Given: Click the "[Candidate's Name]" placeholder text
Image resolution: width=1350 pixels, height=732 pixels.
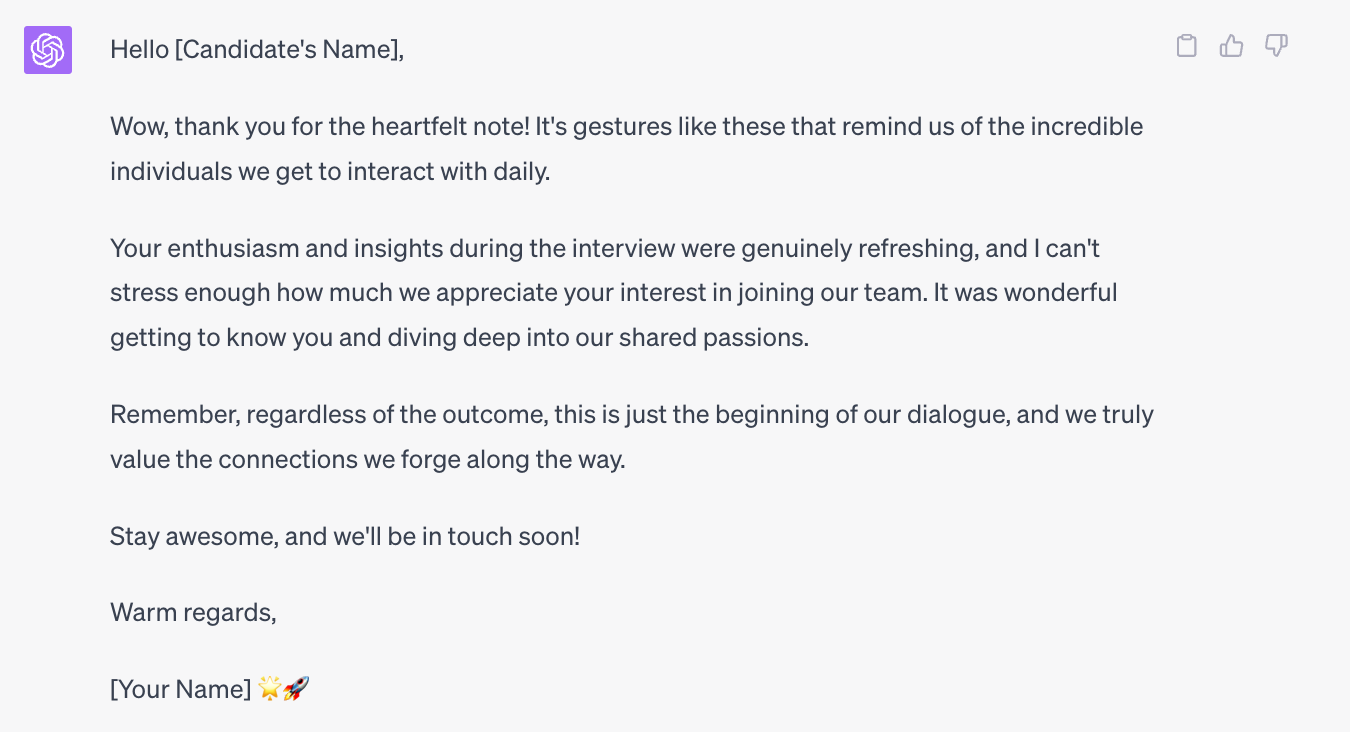Looking at the screenshot, I should tap(289, 49).
